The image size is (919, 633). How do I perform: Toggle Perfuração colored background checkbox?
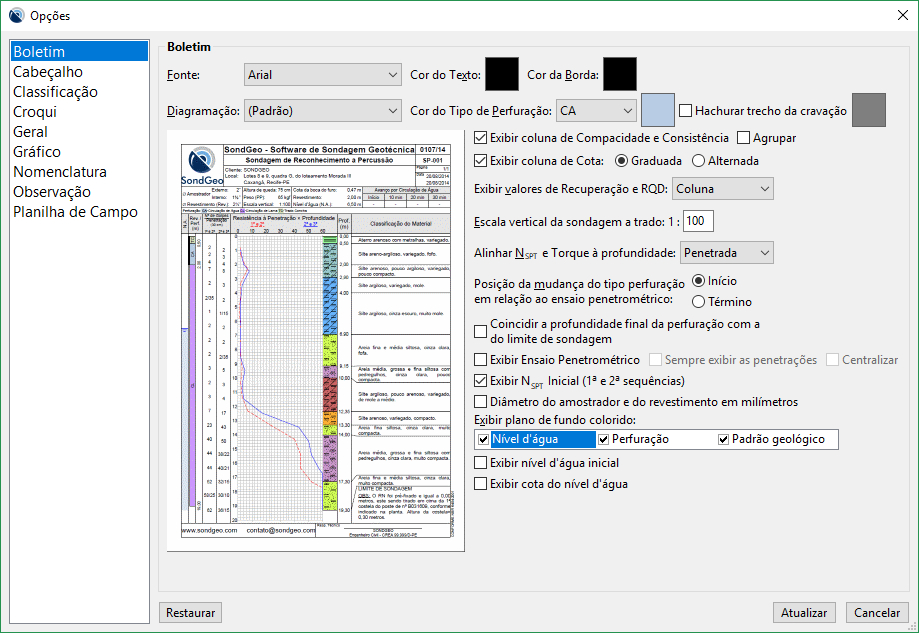coord(603,439)
